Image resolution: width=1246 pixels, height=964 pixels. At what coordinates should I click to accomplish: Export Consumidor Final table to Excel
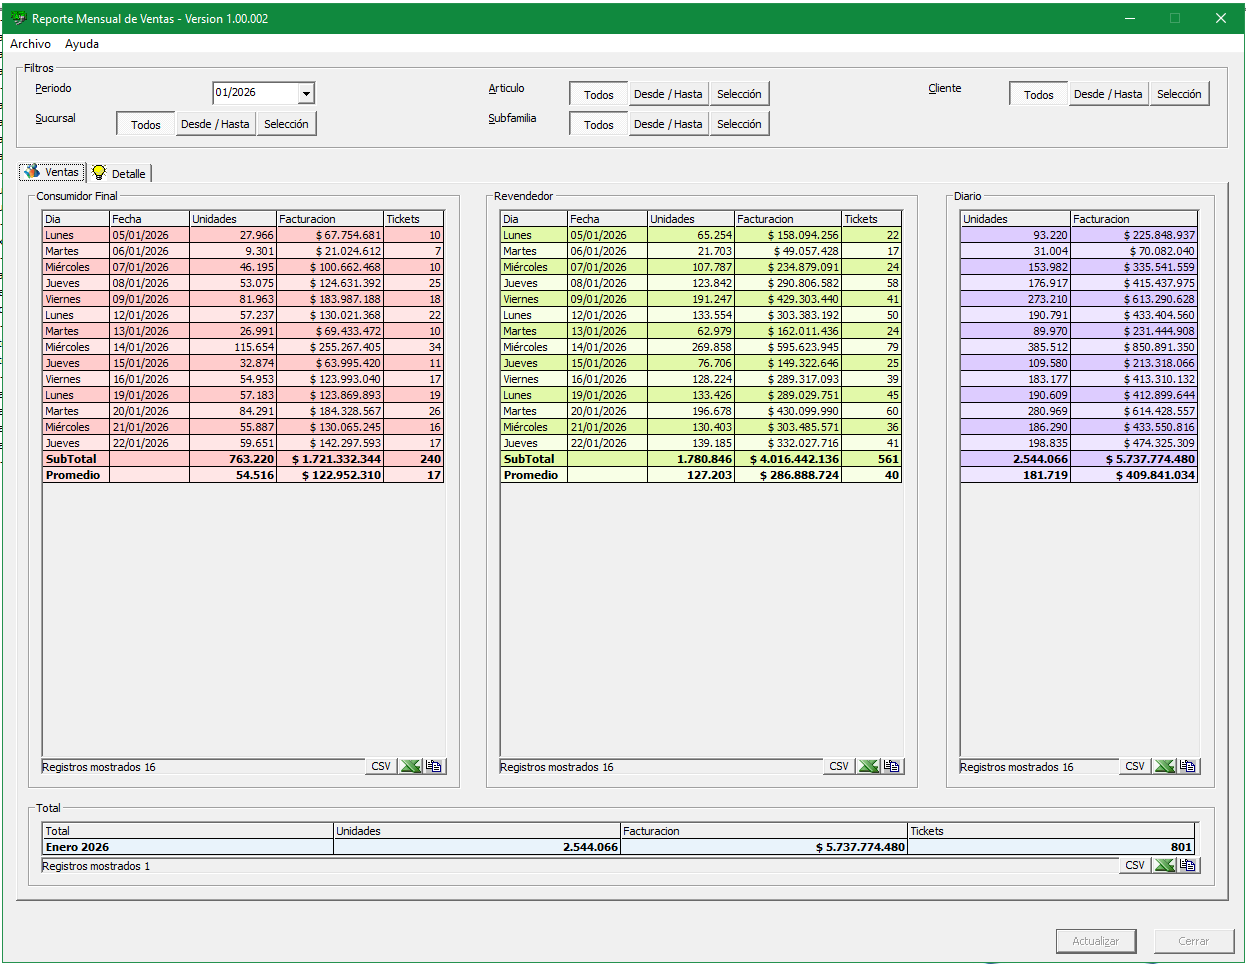(410, 766)
